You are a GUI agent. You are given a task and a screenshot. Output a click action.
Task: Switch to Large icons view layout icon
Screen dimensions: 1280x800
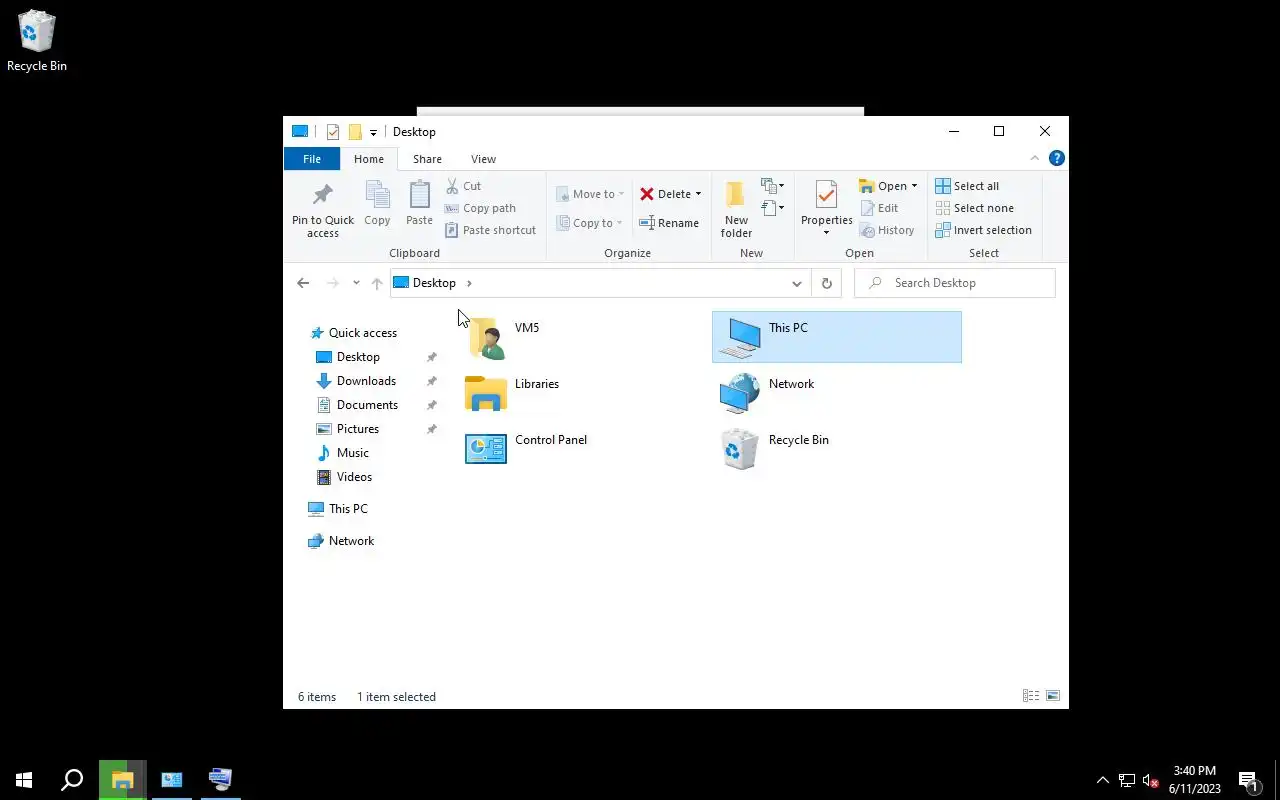click(1052, 696)
